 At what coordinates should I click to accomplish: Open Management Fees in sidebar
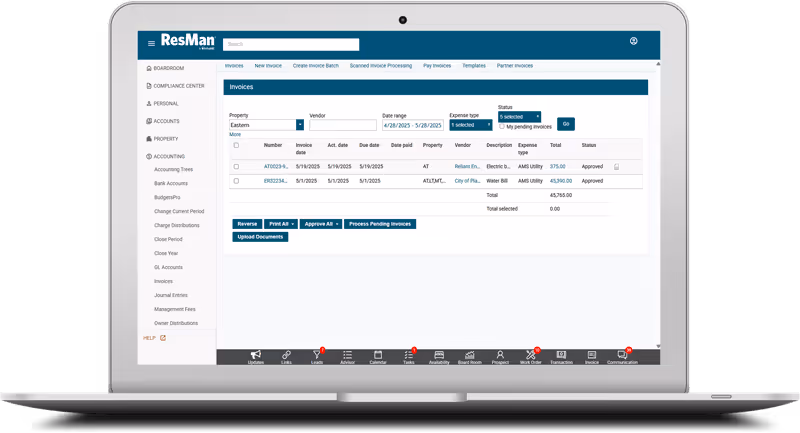(x=175, y=310)
